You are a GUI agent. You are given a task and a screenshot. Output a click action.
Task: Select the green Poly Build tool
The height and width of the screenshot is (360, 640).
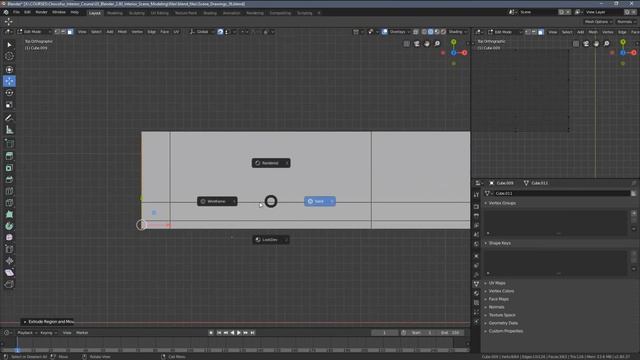coord(9,214)
